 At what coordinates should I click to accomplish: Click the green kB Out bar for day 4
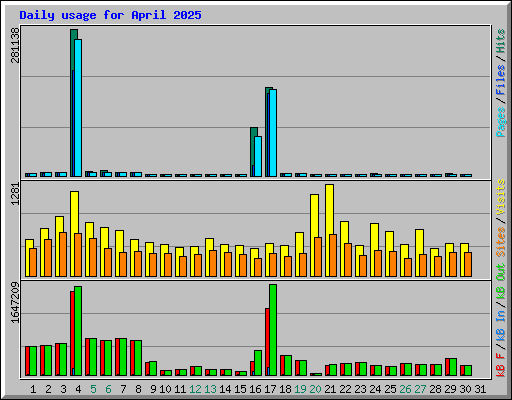[x=78, y=331]
